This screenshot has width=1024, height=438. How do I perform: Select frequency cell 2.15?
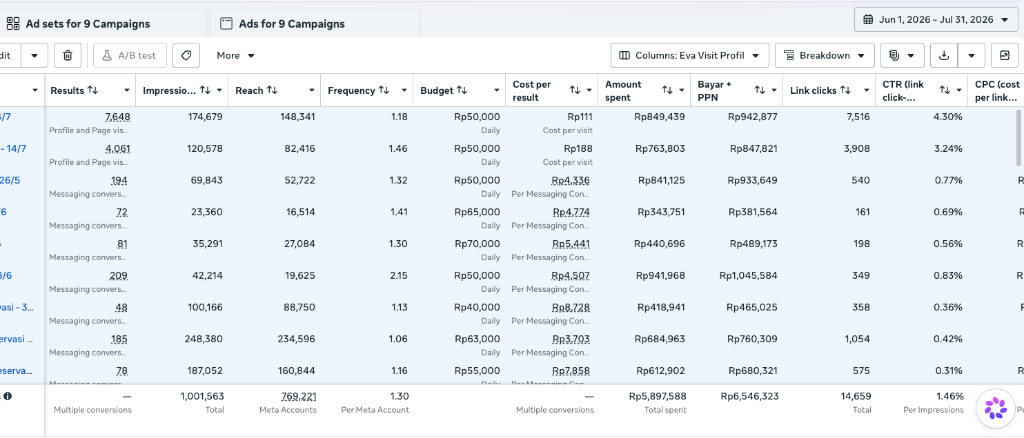[x=399, y=275]
